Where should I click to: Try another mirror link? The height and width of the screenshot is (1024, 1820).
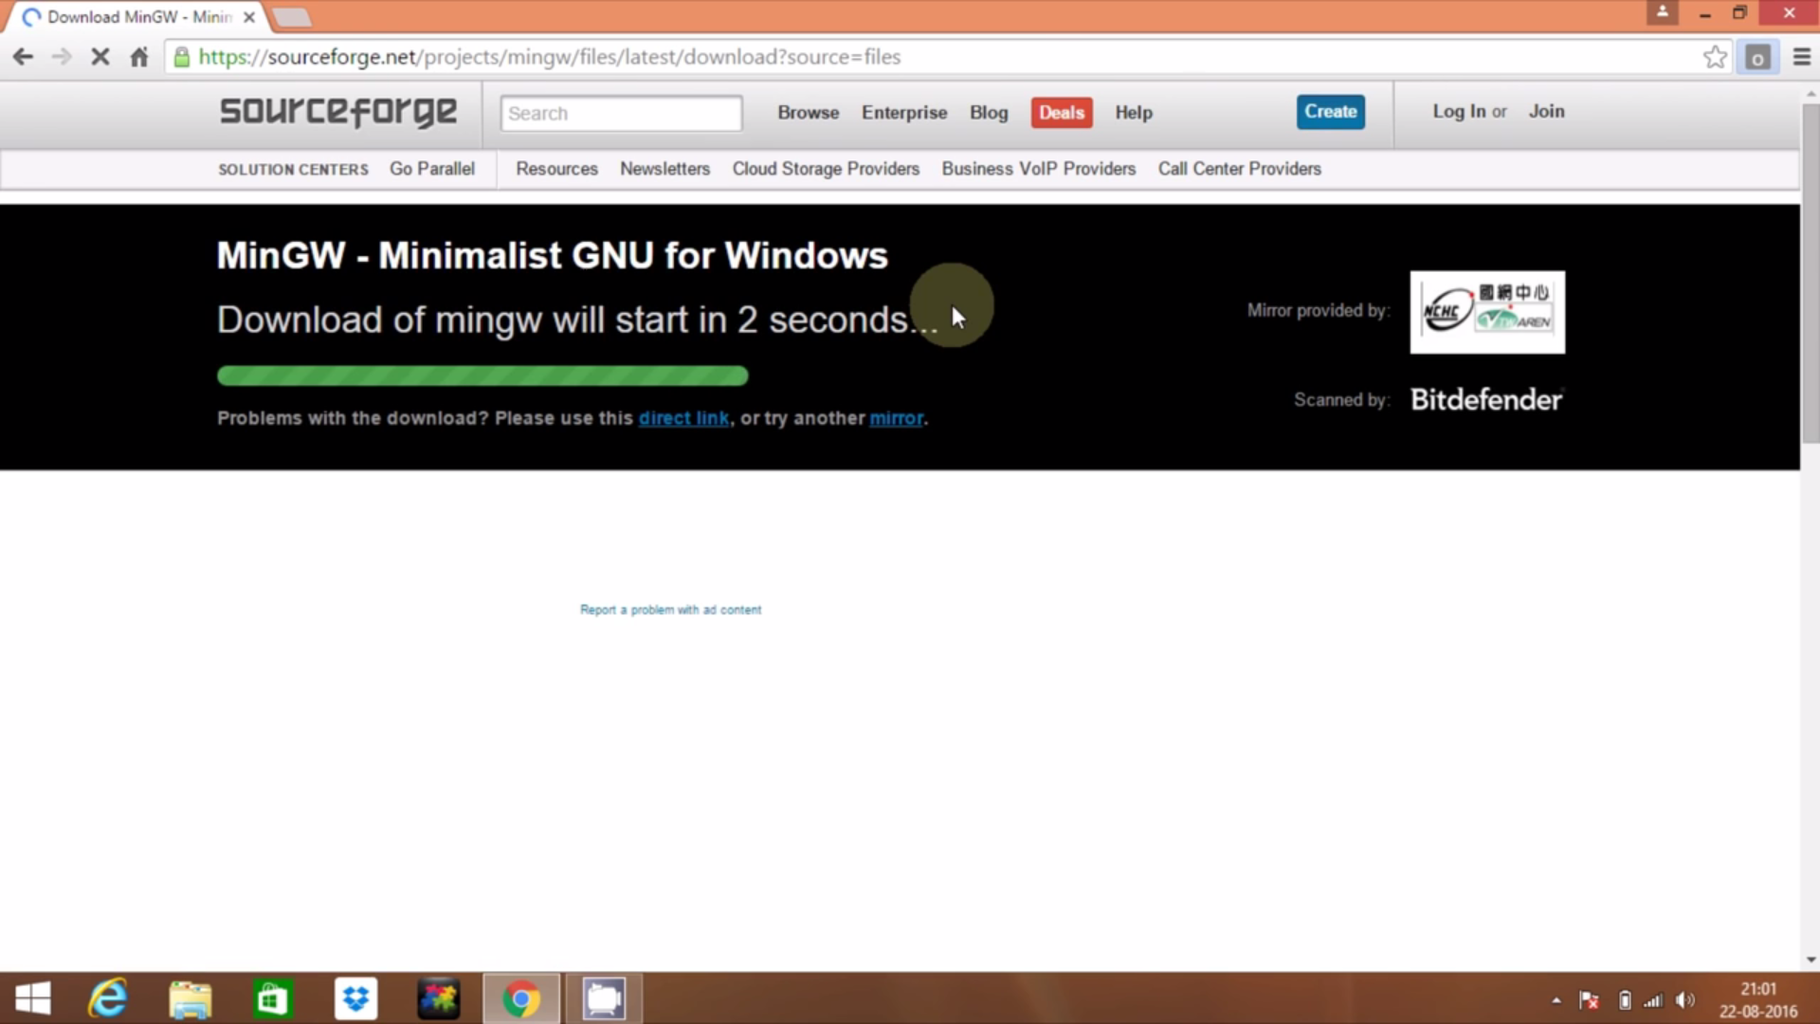click(x=896, y=418)
